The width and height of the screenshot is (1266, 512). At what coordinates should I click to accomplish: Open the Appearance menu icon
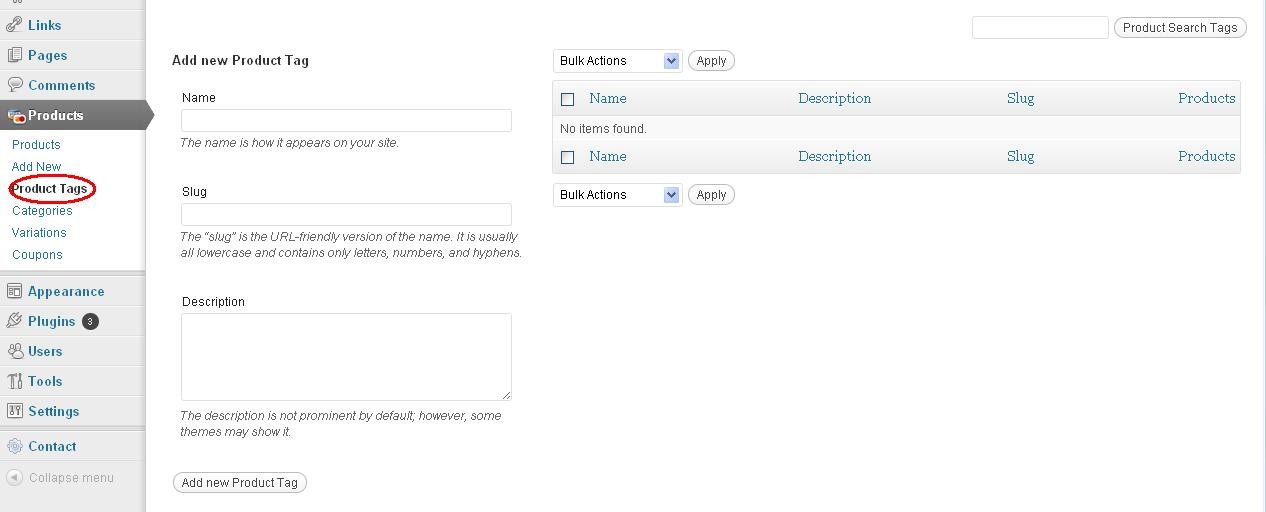[14, 291]
